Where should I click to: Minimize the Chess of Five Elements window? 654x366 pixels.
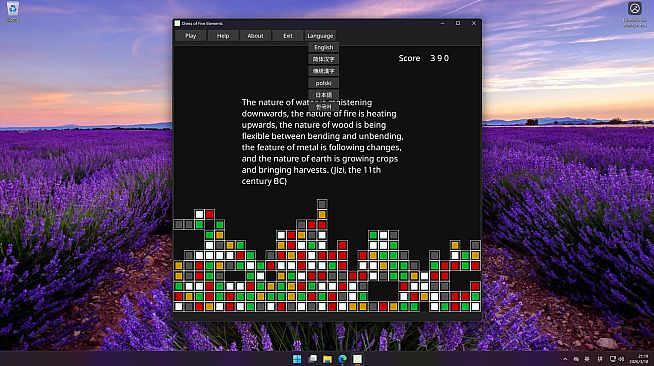[x=443, y=23]
